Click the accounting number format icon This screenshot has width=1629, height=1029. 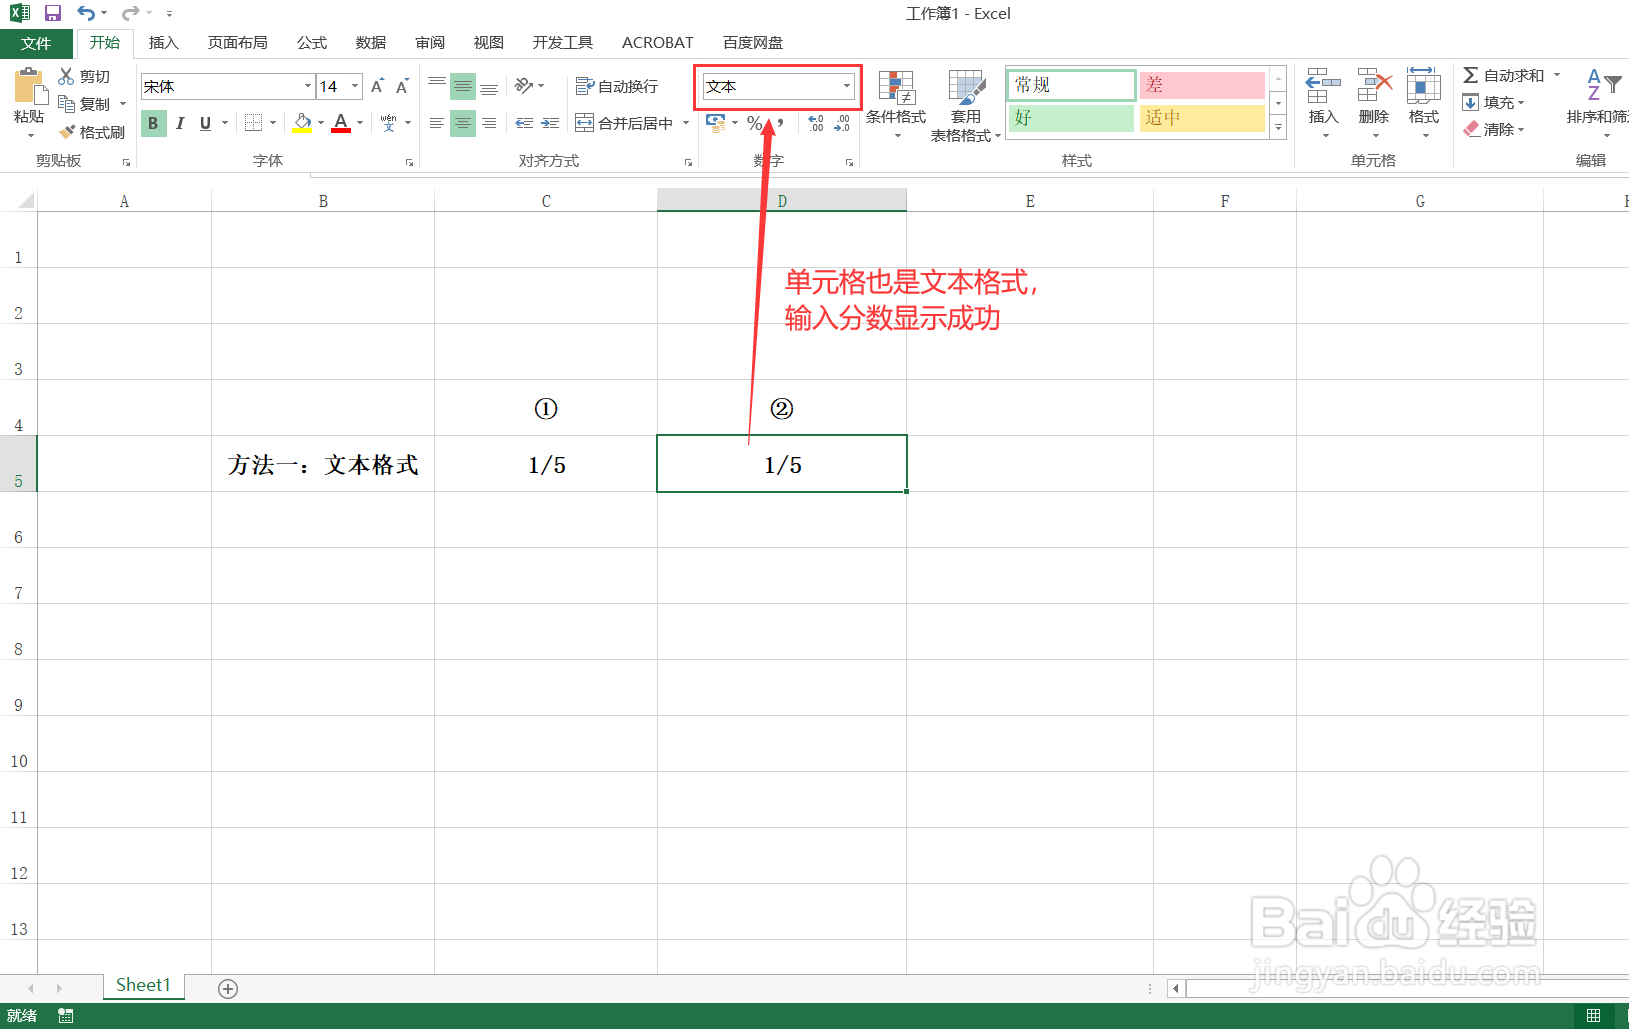(715, 123)
